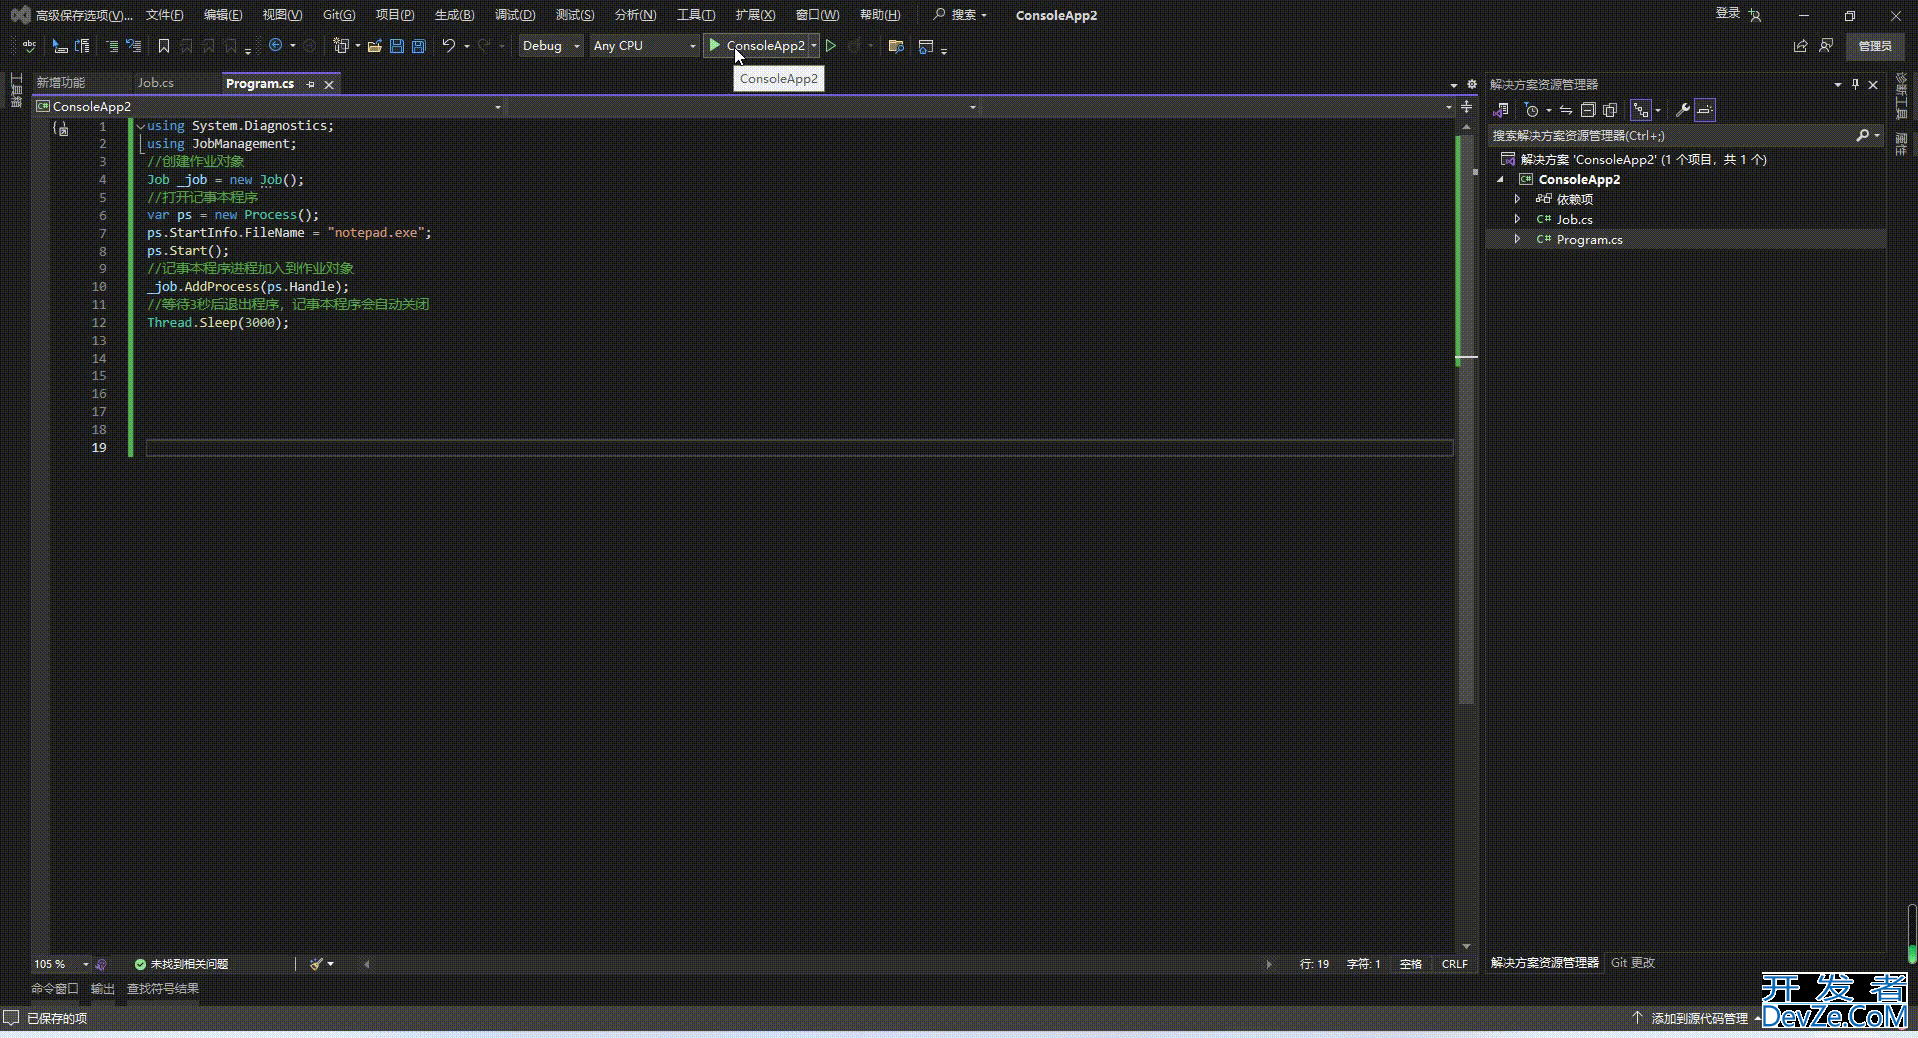Collapse the using block on line 1
The width and height of the screenshot is (1918, 1038).
coord(140,126)
